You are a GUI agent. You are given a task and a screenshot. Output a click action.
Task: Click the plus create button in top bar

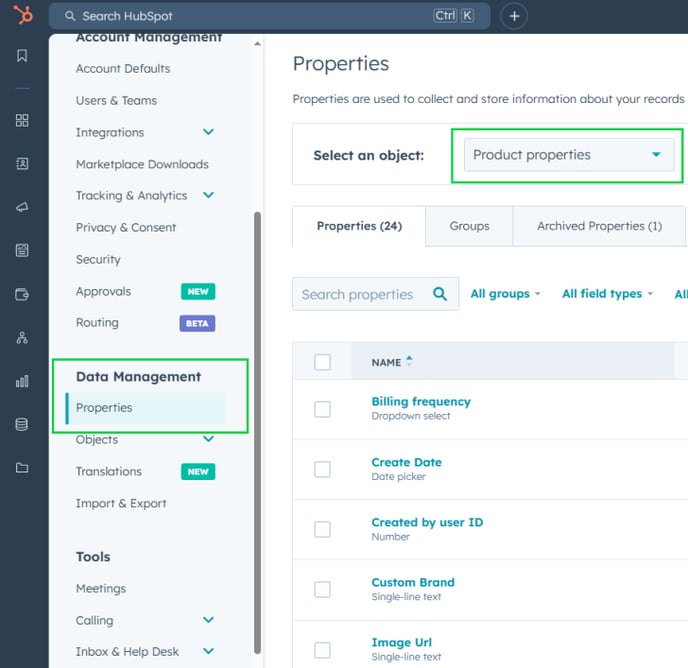(x=514, y=16)
